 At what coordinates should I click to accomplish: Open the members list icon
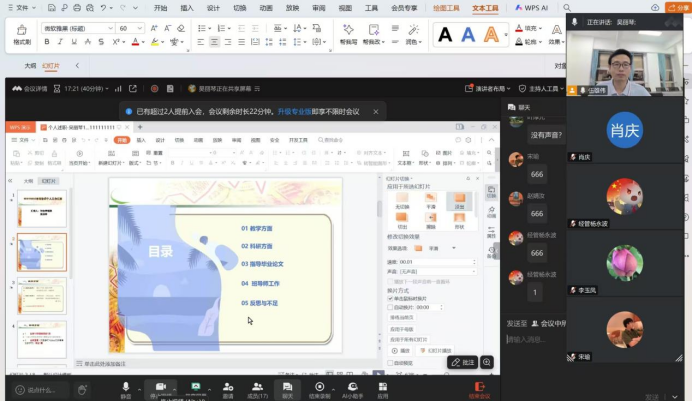click(257, 387)
